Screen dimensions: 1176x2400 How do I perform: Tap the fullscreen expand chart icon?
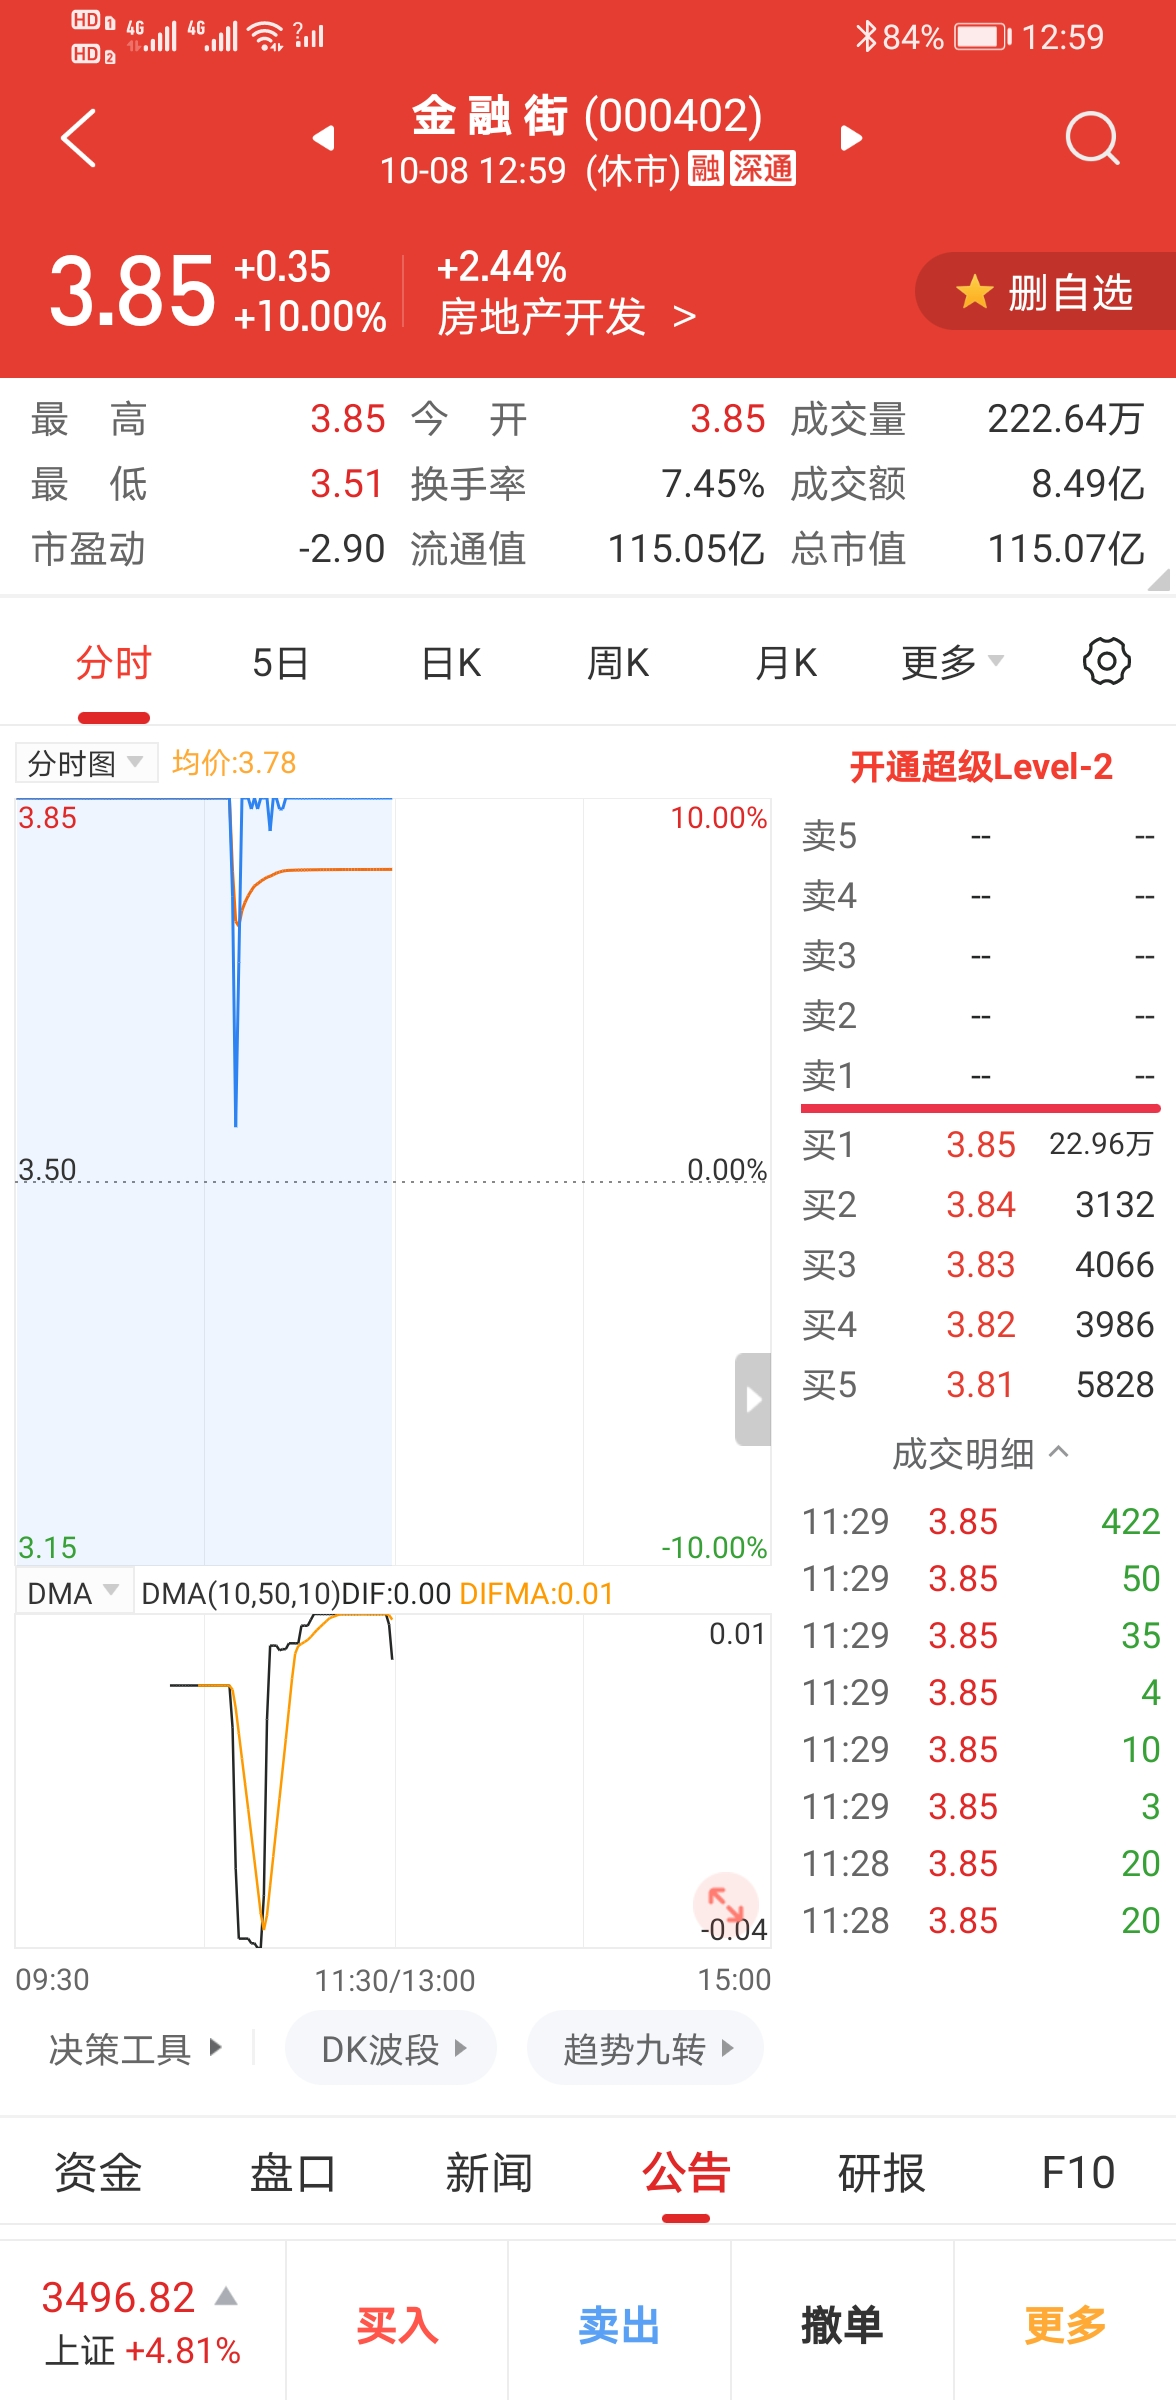725,1902
